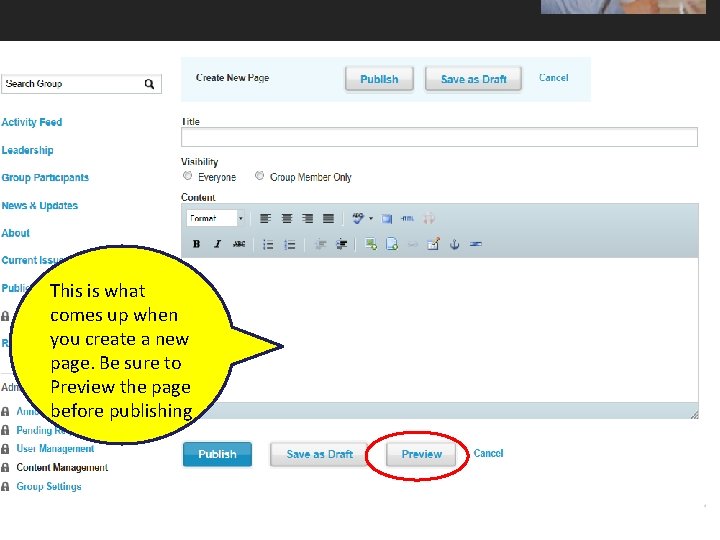Click the greyed-out insert link icon
Screen dimensions: 720x540
413,244
